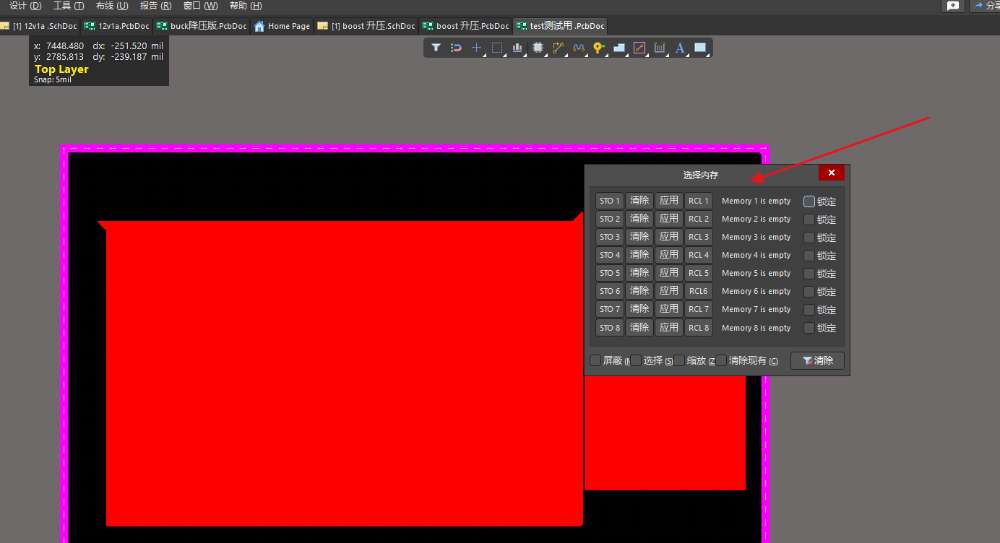Screen dimensions: 1000x543
Task: Click the 'Memory 8 is empty' label
Action: coord(756,328)
